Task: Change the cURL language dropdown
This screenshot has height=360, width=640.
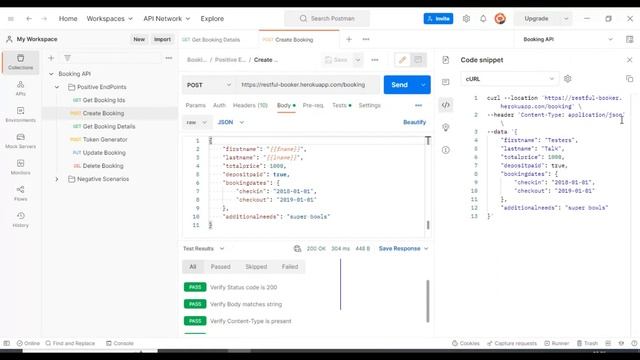Action: tap(509, 79)
